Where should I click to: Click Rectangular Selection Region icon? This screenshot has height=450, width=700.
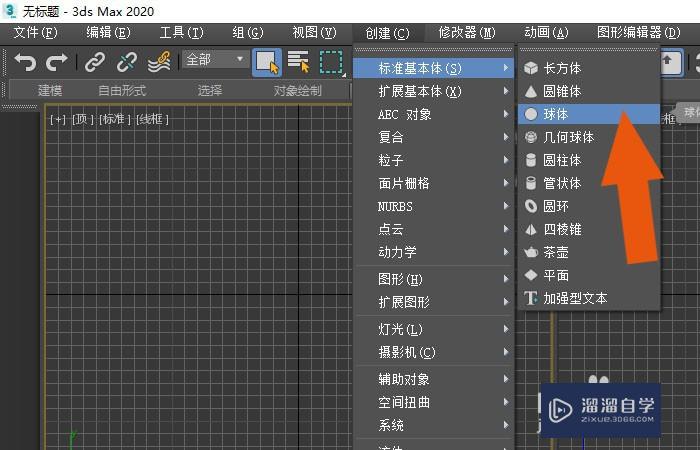pyautogui.click(x=331, y=62)
